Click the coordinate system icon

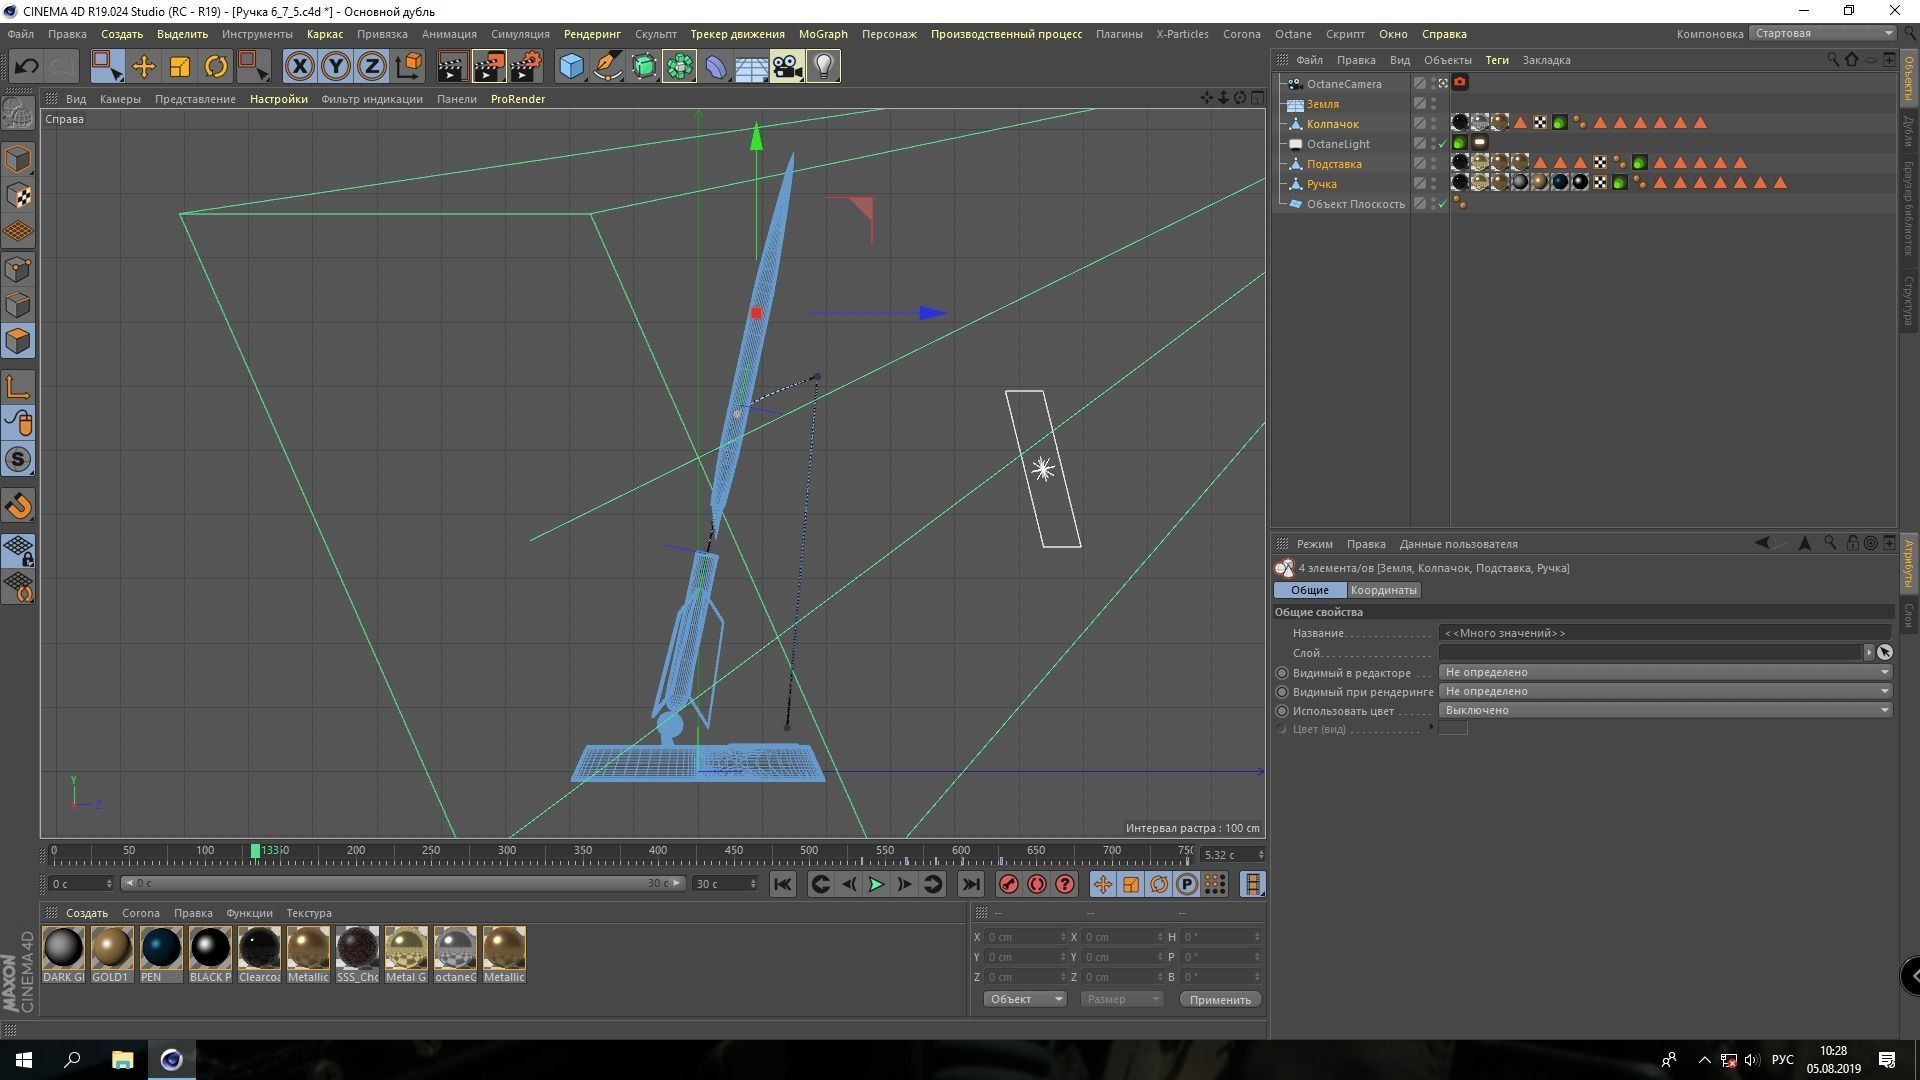coord(408,67)
